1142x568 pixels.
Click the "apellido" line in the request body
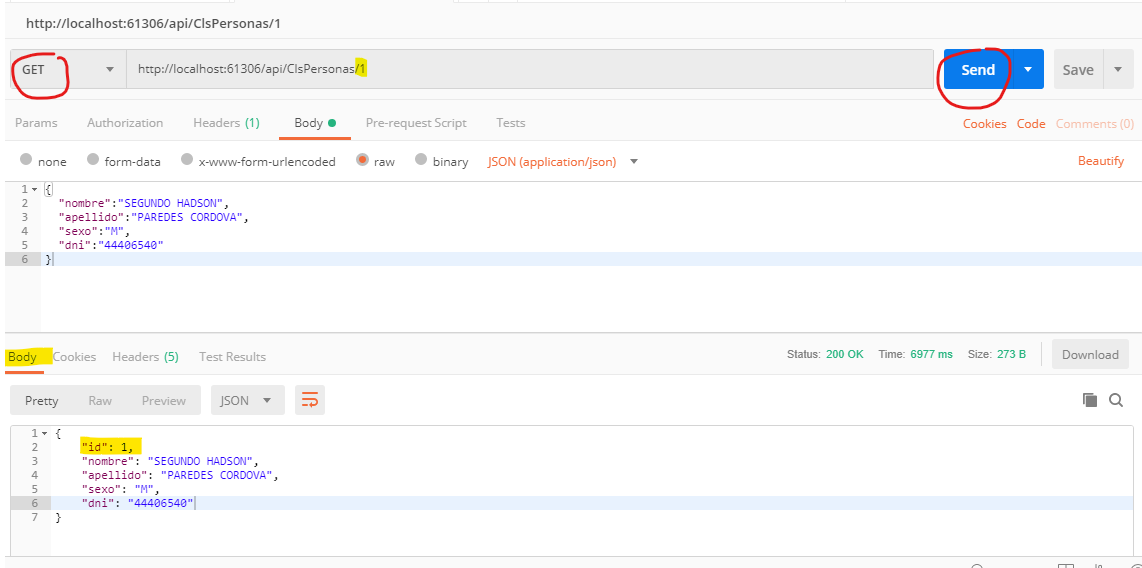[154, 217]
